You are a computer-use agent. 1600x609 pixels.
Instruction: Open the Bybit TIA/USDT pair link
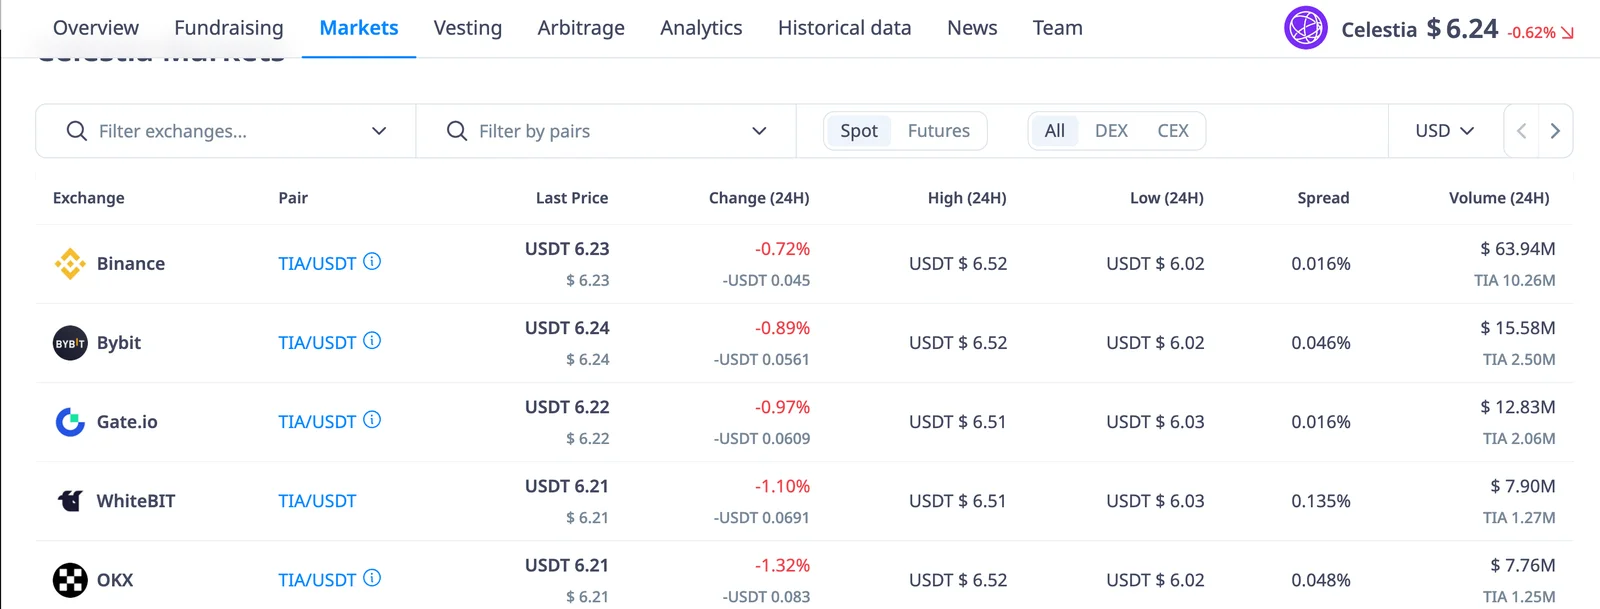coord(317,343)
